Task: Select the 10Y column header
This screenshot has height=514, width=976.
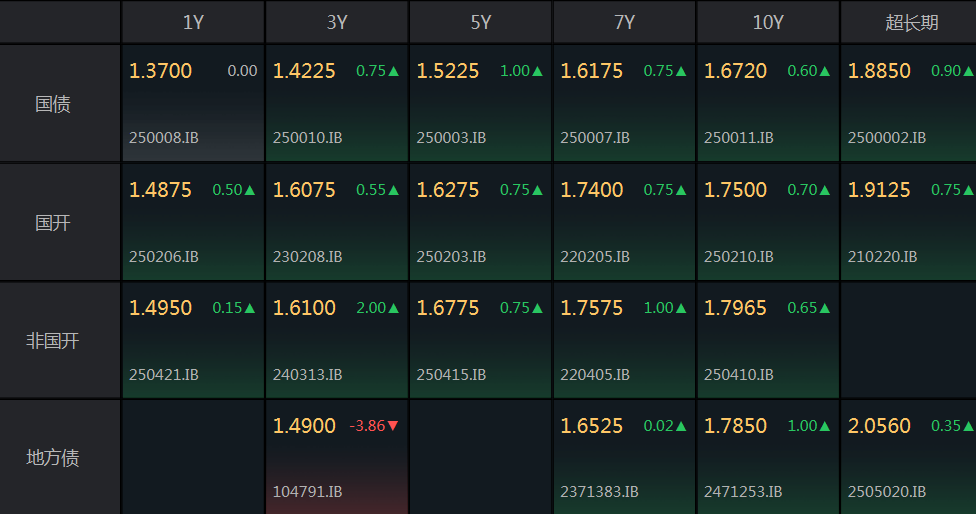Action: coord(768,22)
